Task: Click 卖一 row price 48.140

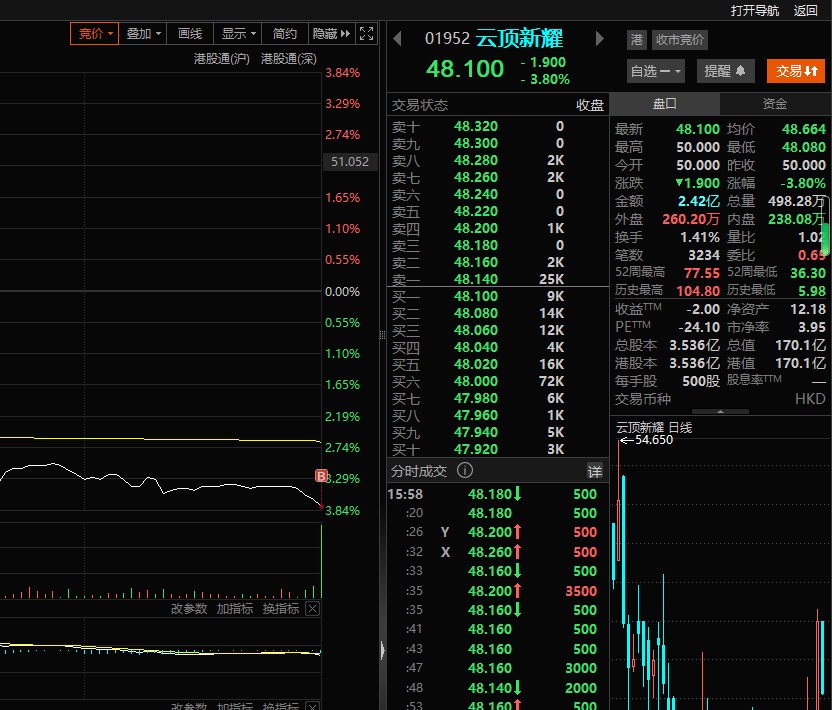Action: [x=476, y=279]
